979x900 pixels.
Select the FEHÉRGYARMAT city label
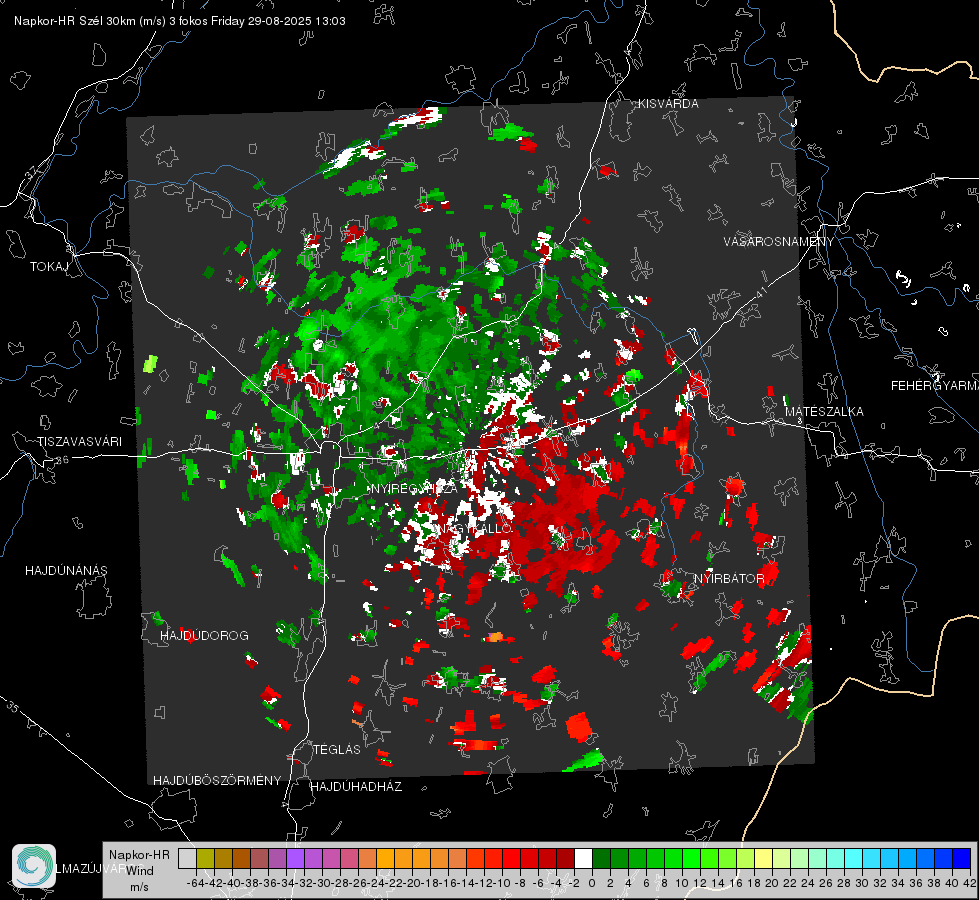pyautogui.click(x=935, y=386)
